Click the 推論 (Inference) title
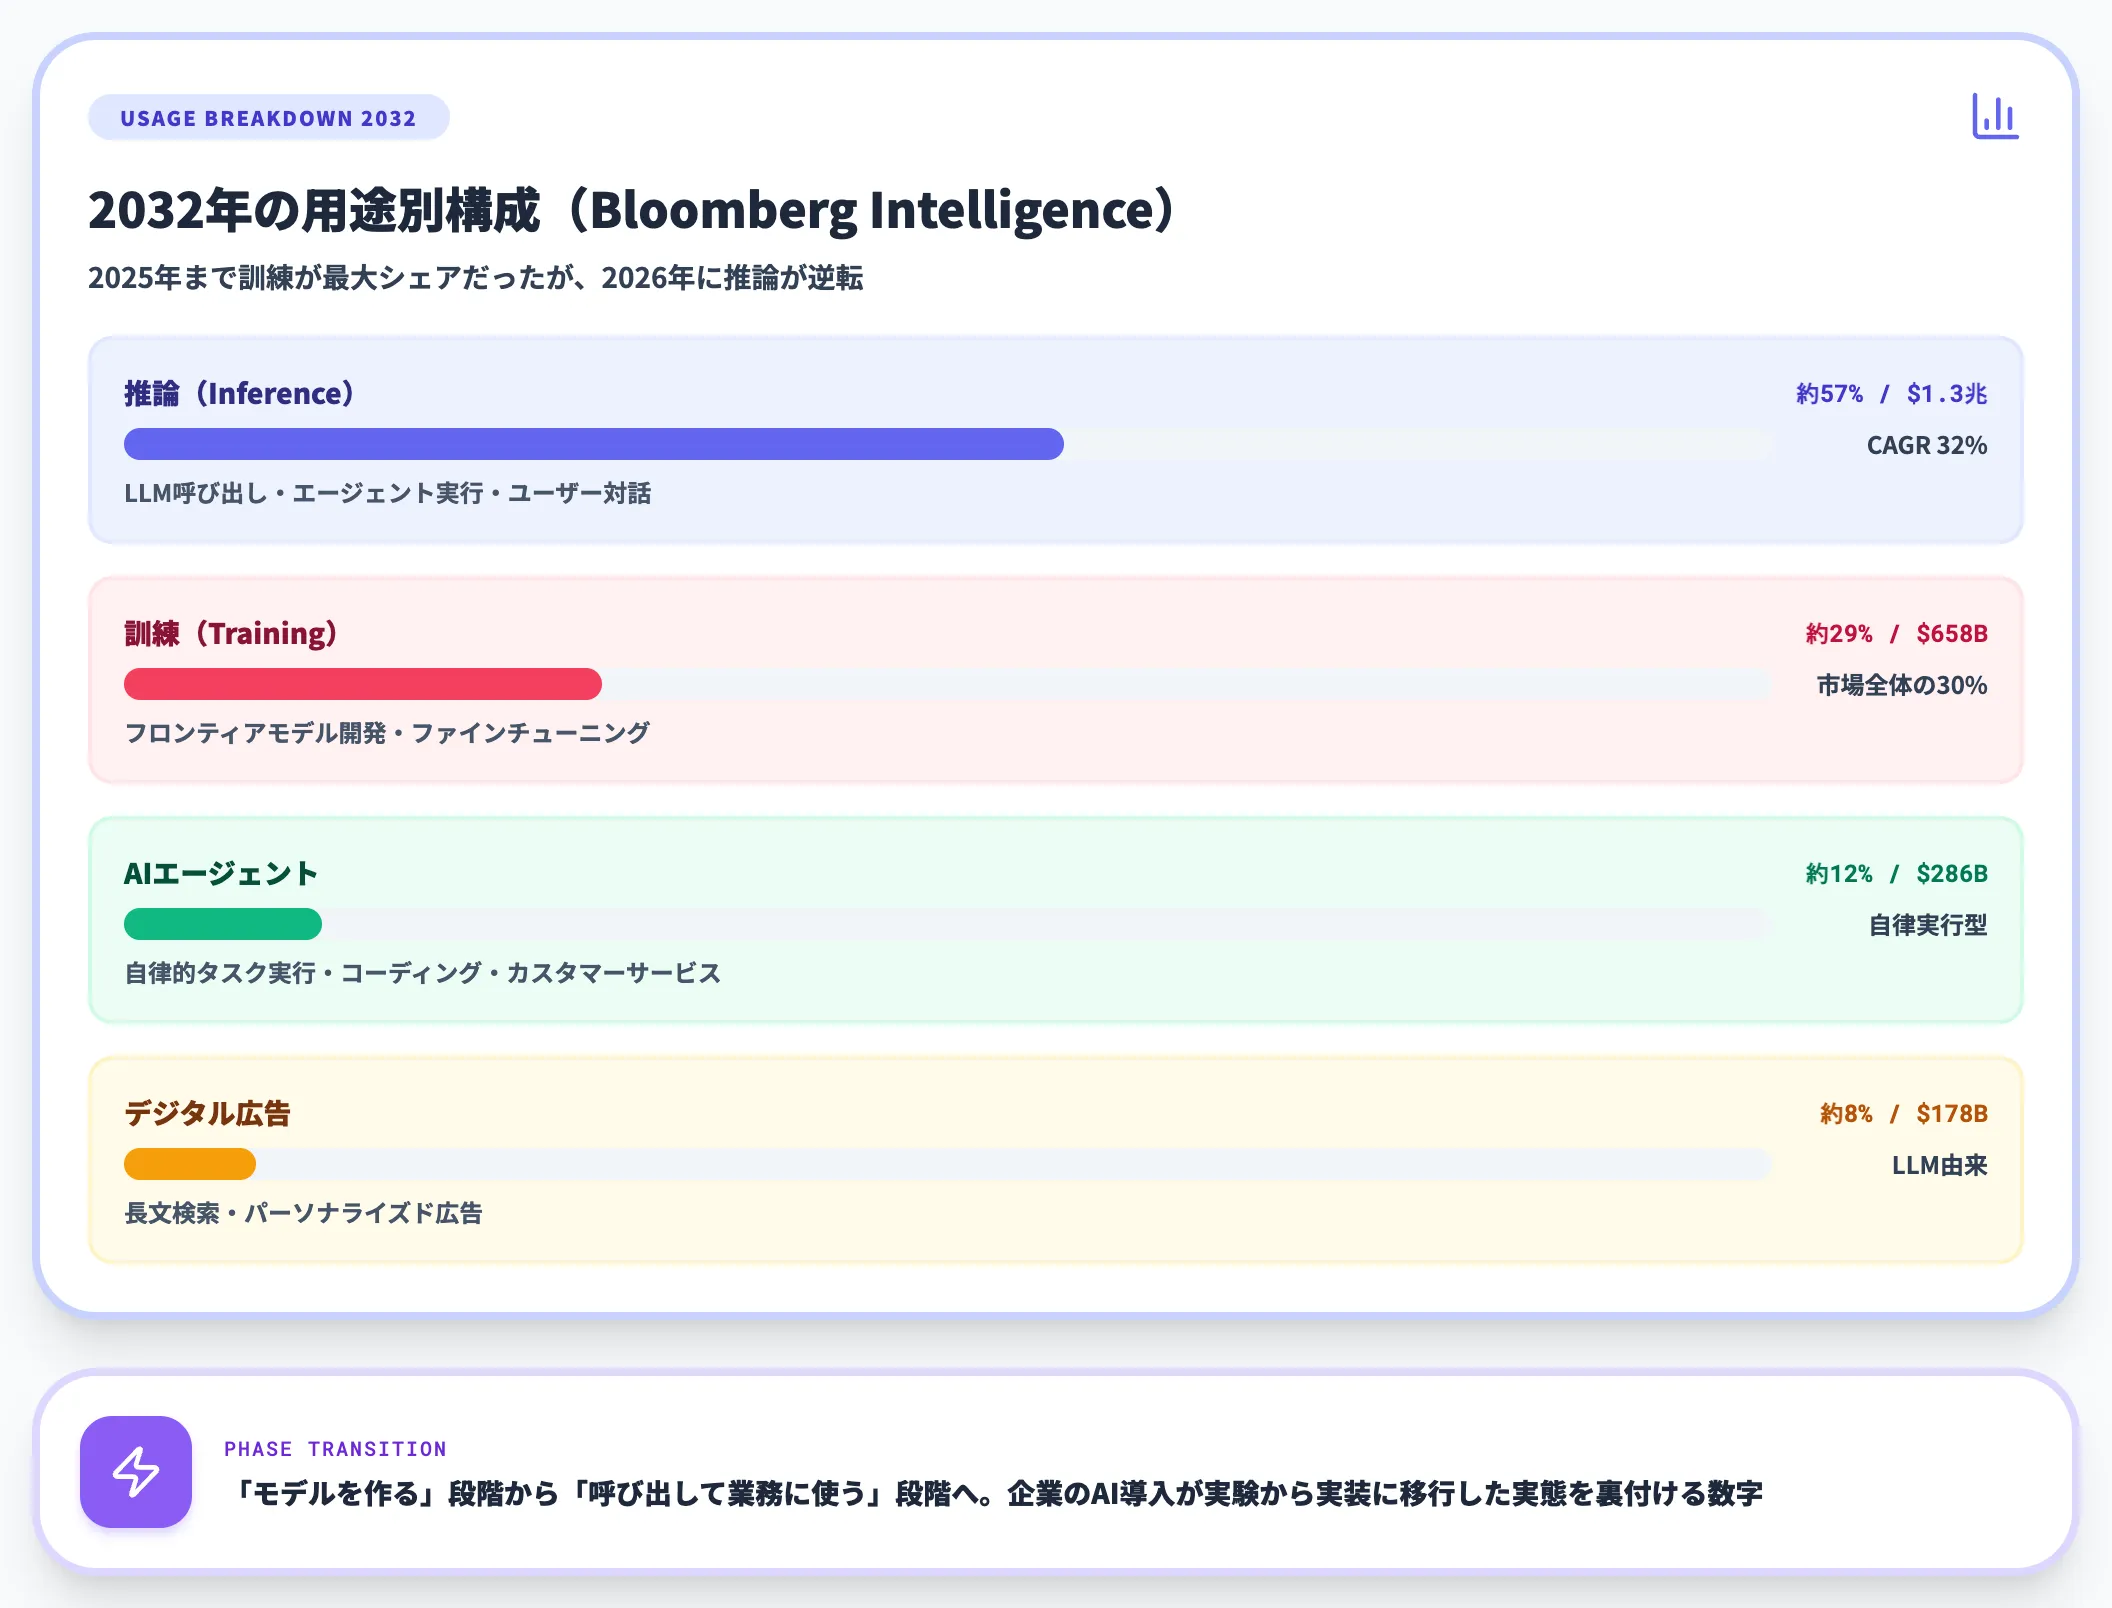 tap(240, 394)
